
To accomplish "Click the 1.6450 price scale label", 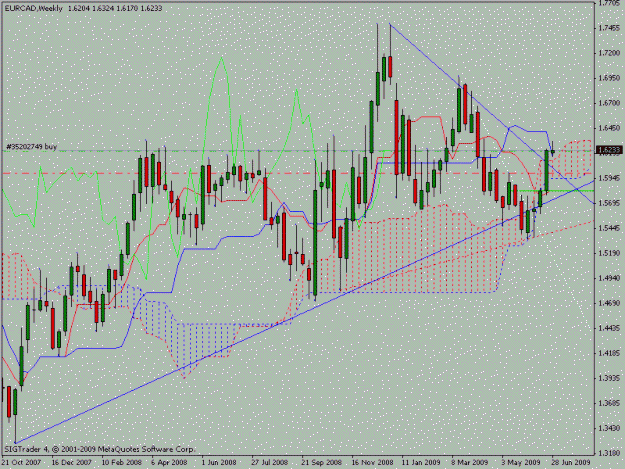I will click(x=609, y=128).
